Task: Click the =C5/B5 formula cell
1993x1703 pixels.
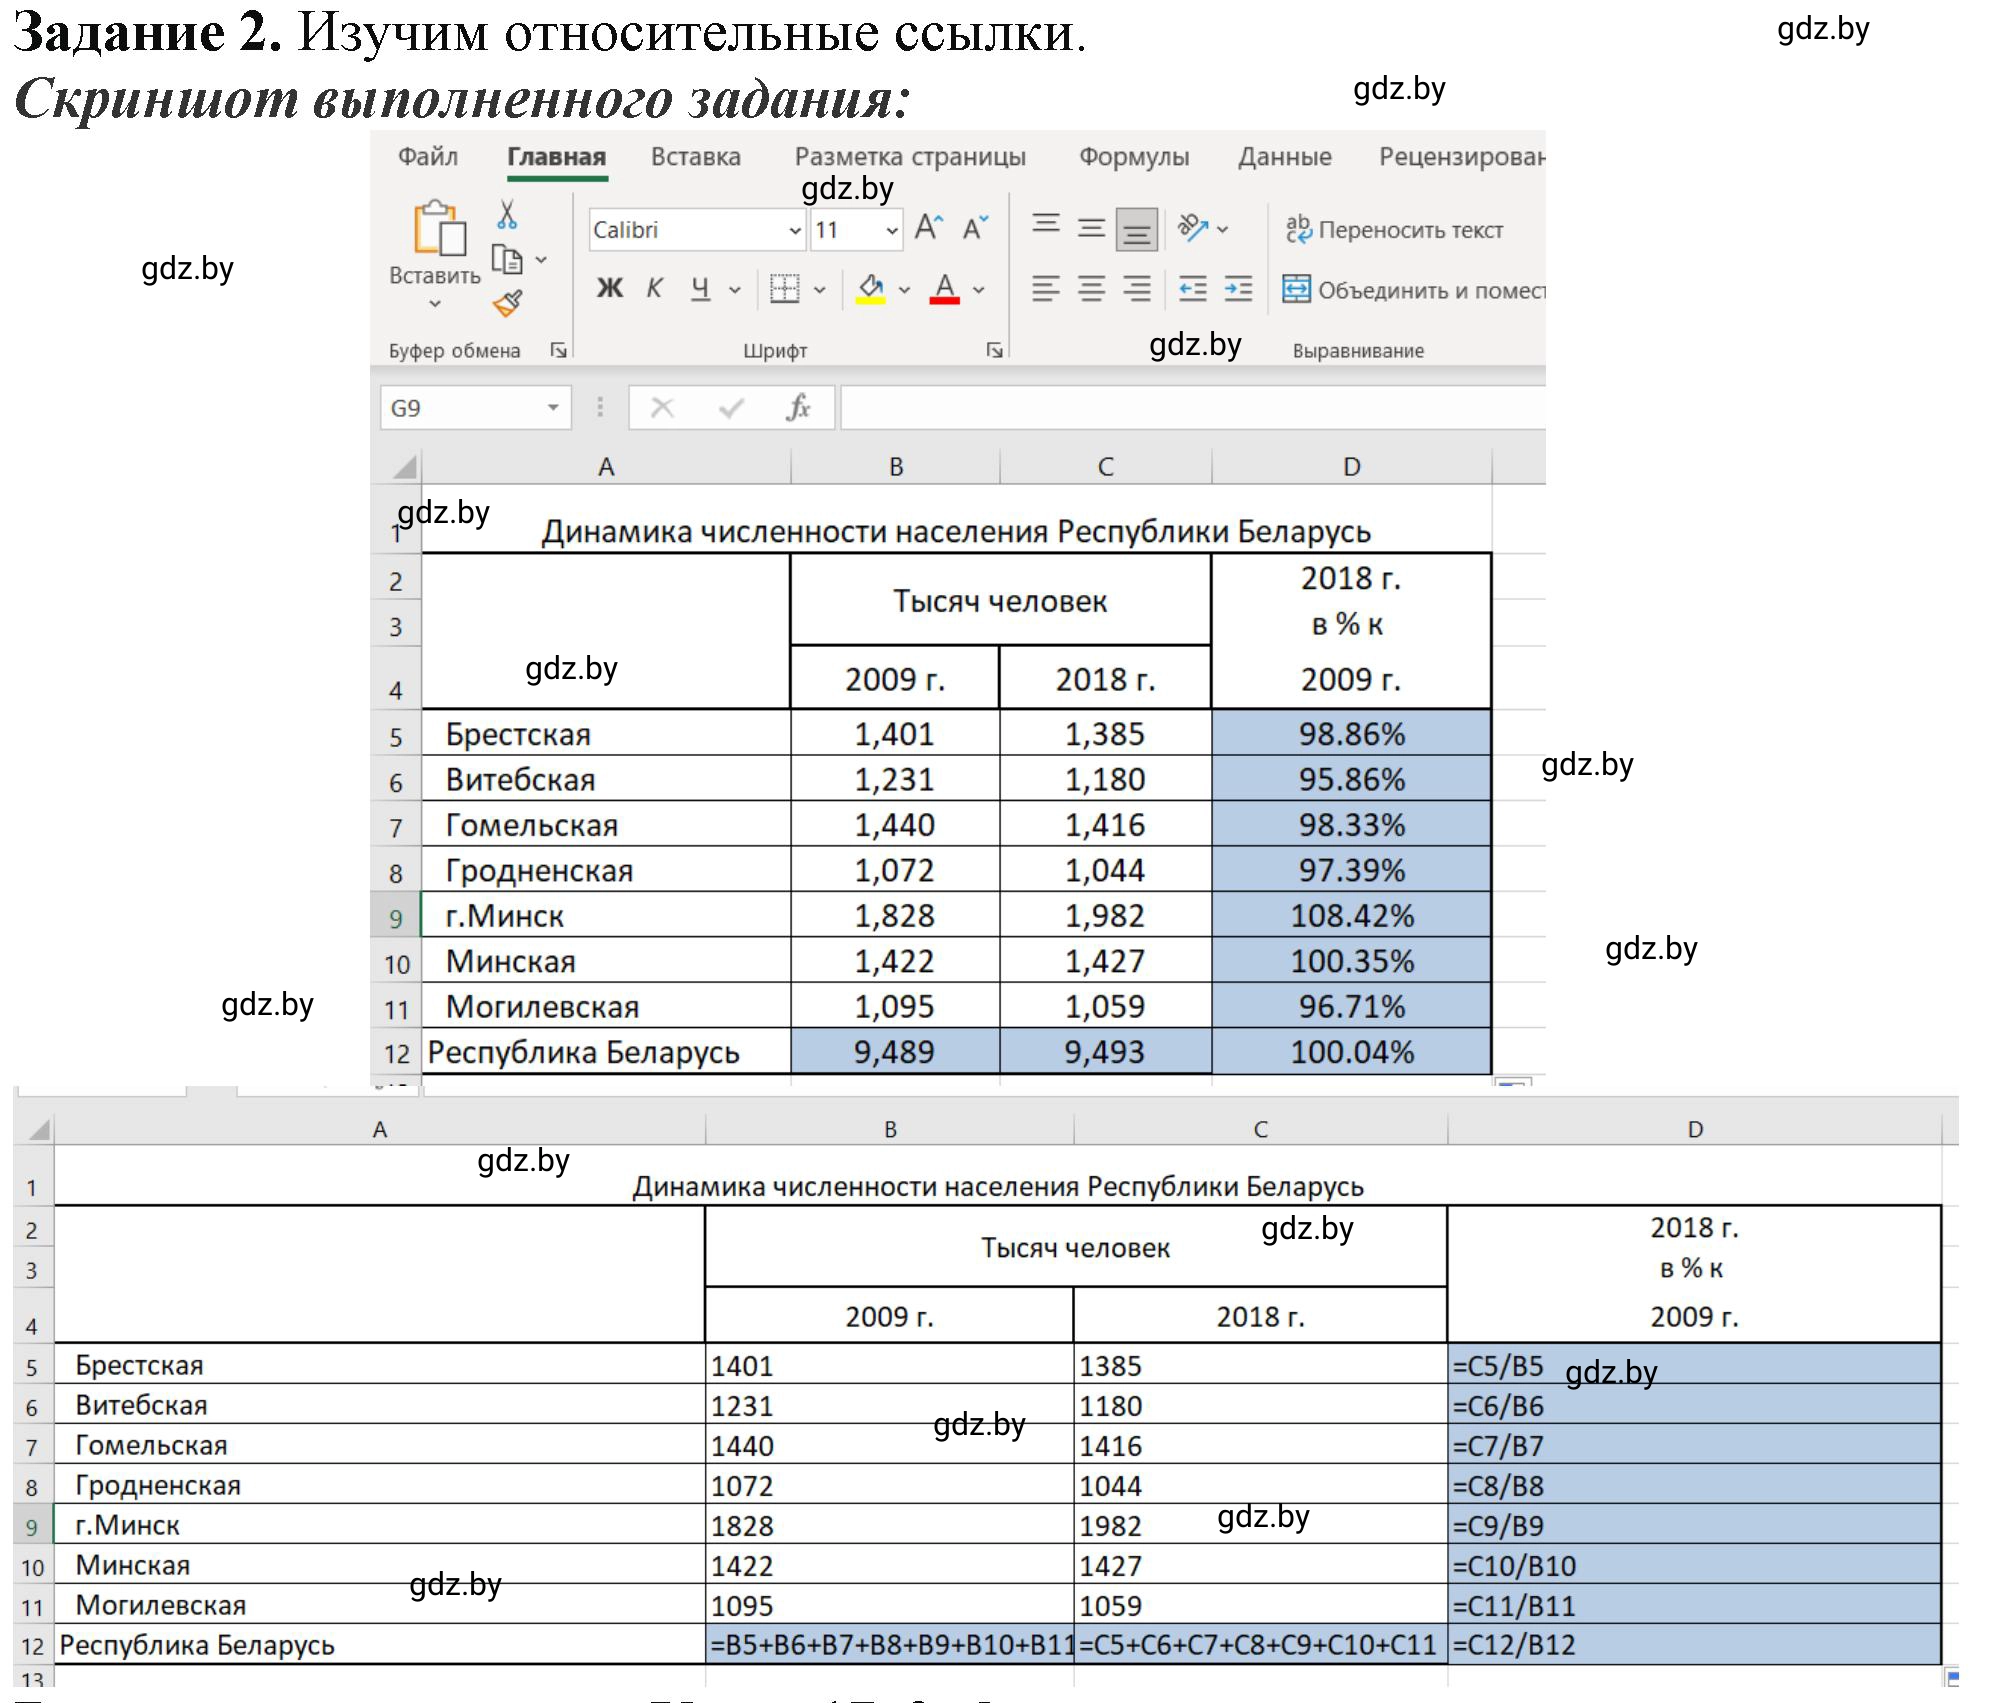Action: click(x=1694, y=1365)
